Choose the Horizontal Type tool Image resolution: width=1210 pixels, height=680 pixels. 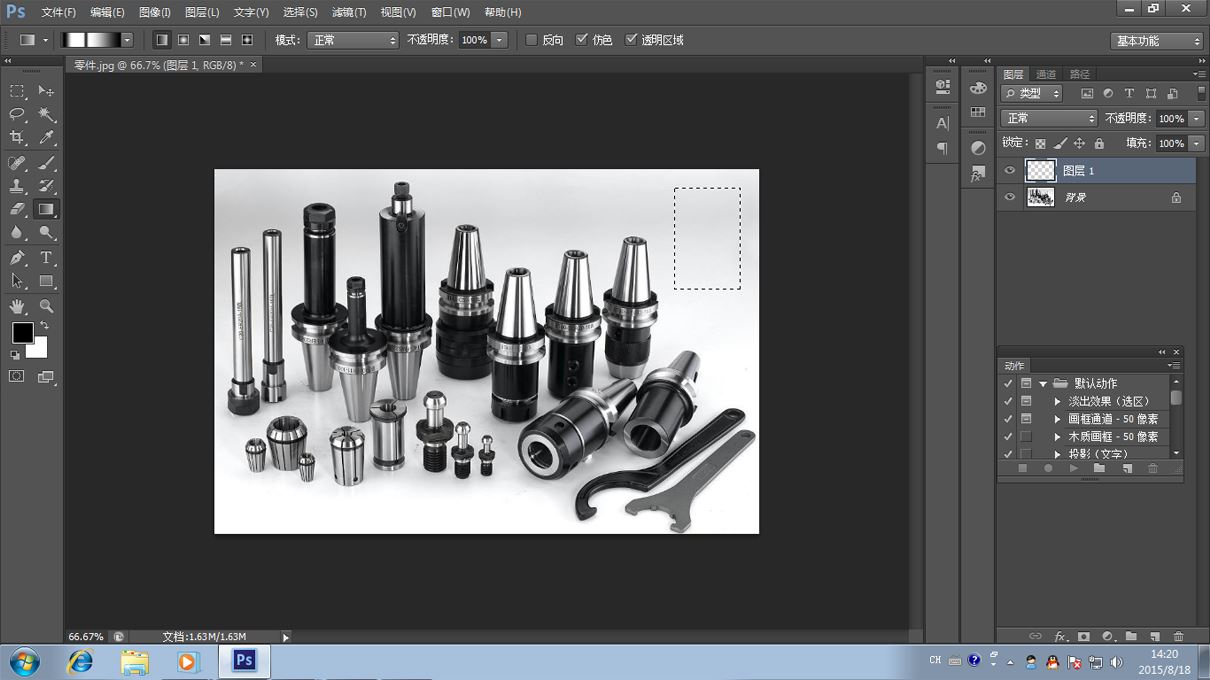coord(46,258)
